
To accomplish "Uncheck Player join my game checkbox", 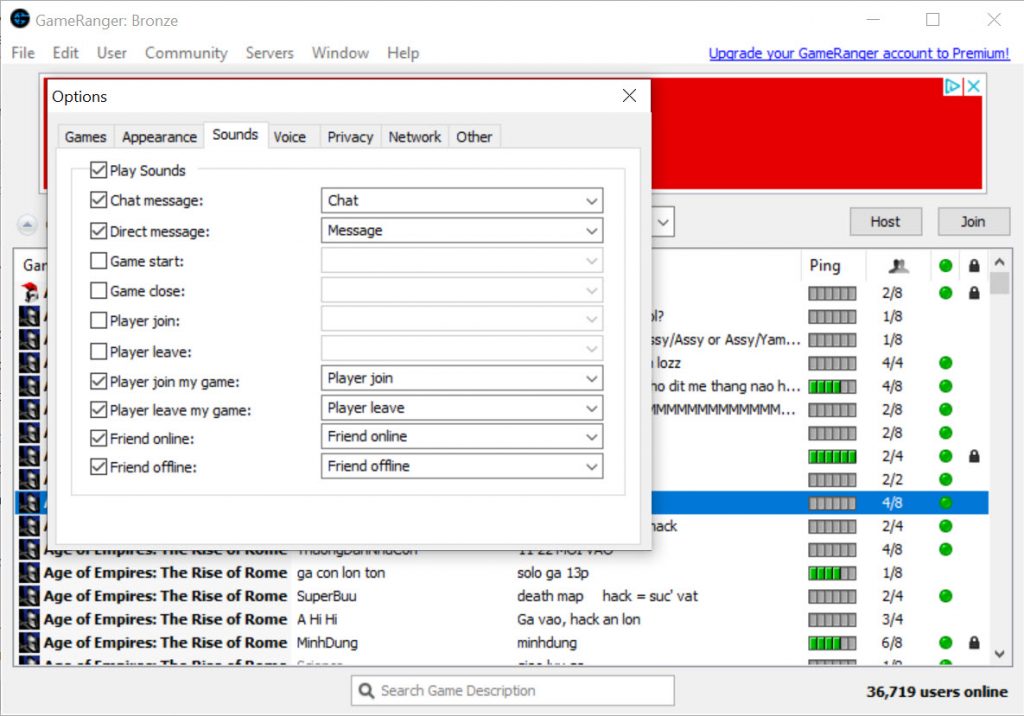I will click(99, 381).
